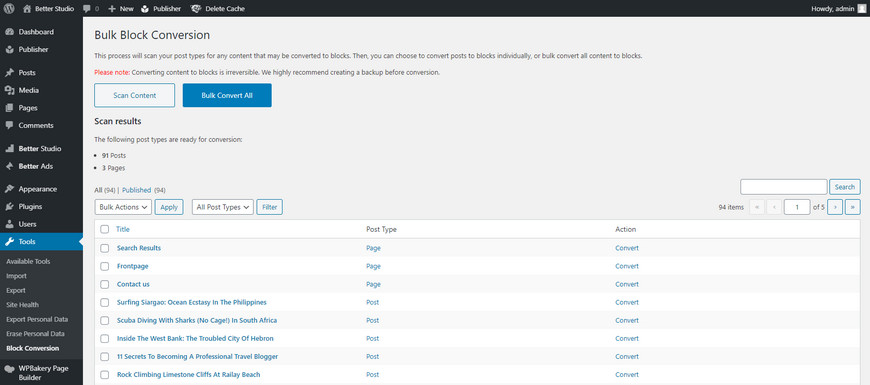Open Site Health under Tools menu
Screen dimensions: 870x385
coord(22,305)
